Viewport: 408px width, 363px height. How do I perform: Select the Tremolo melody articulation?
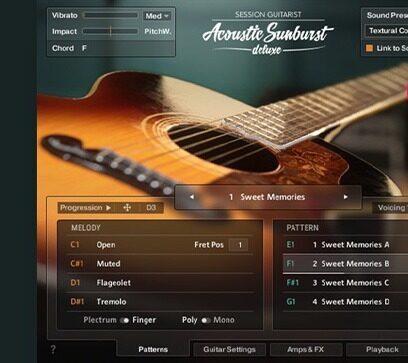(111, 302)
